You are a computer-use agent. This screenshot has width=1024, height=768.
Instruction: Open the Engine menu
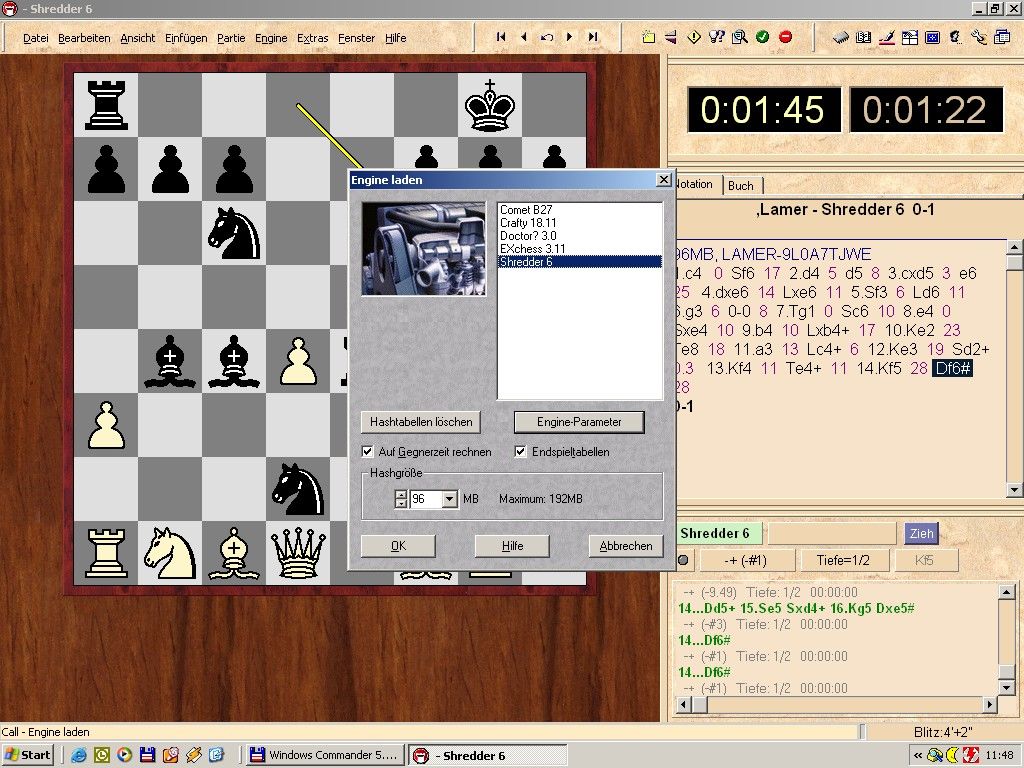271,38
